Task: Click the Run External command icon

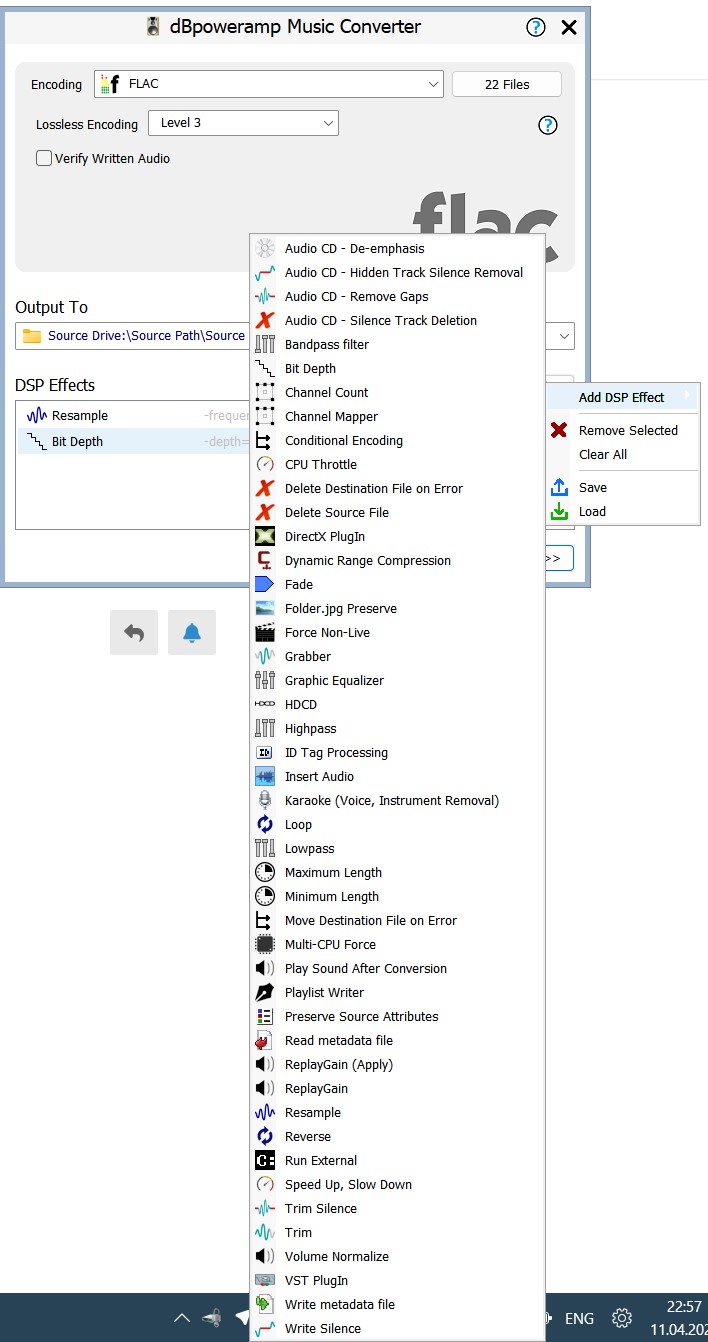Action: 265,1160
